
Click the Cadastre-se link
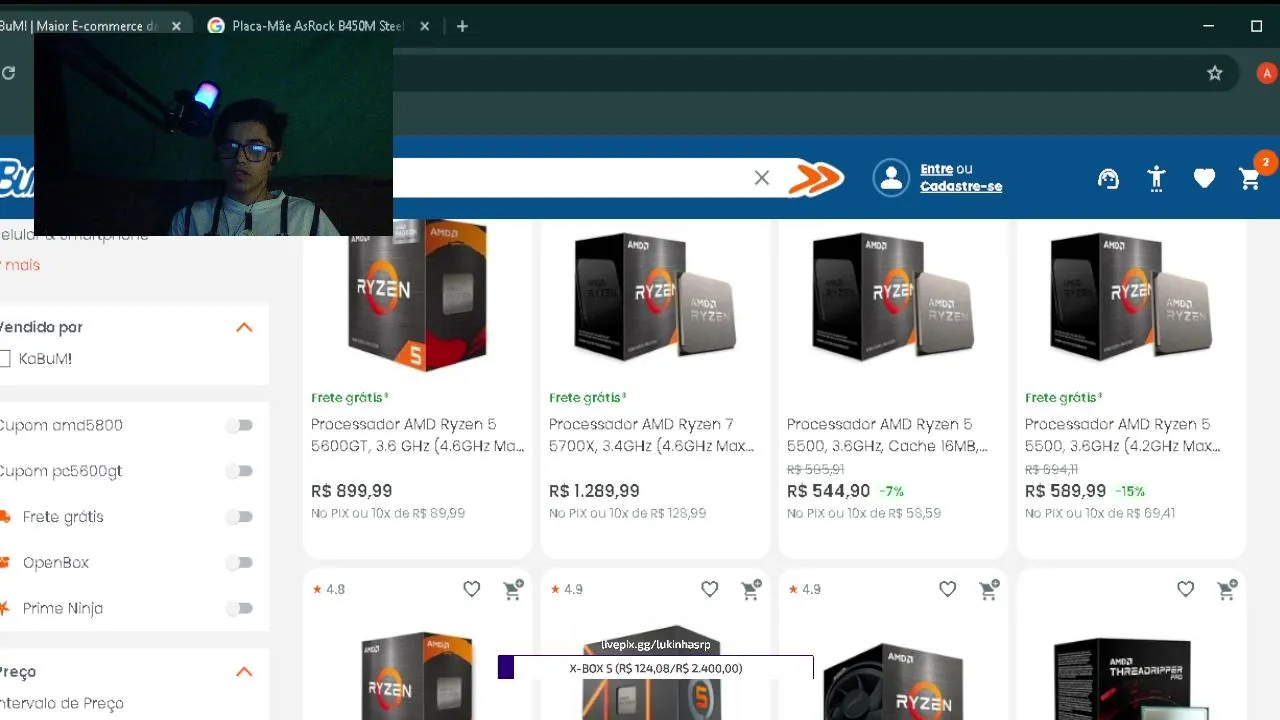[961, 186]
